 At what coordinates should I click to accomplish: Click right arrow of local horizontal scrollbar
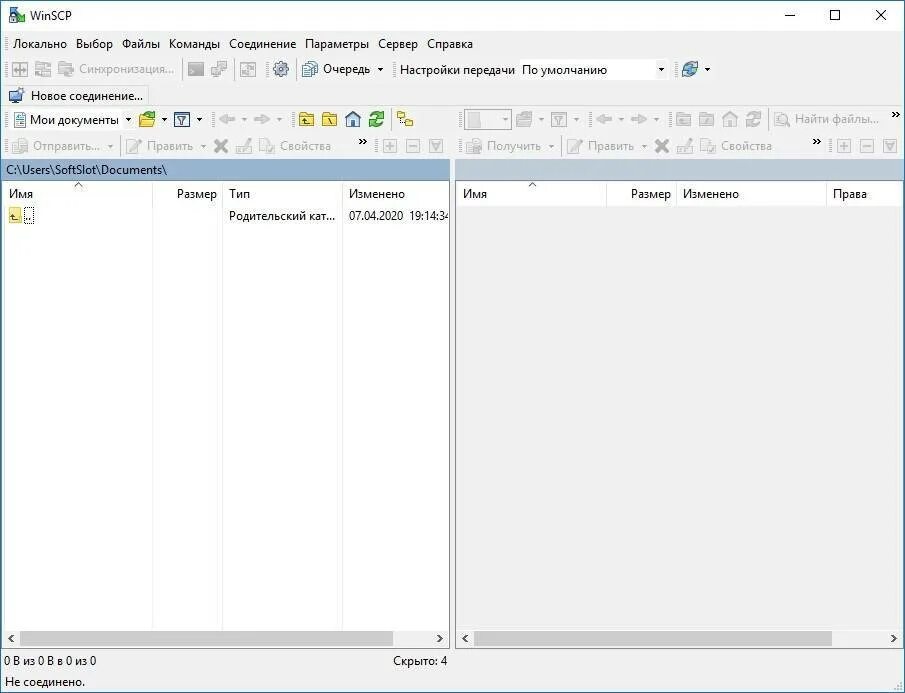pos(440,638)
